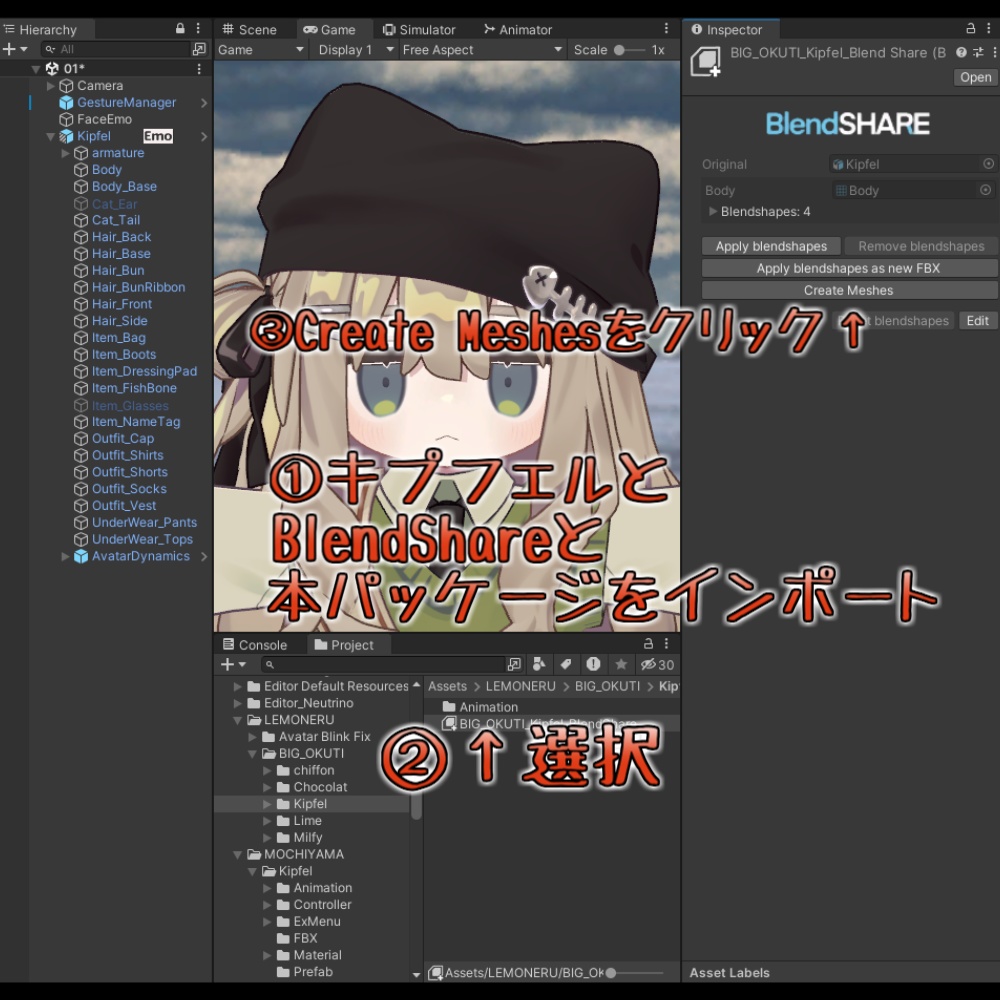1000x1000 pixels.
Task: Click the help icon on BlendShare asset header
Action: pos(961,52)
